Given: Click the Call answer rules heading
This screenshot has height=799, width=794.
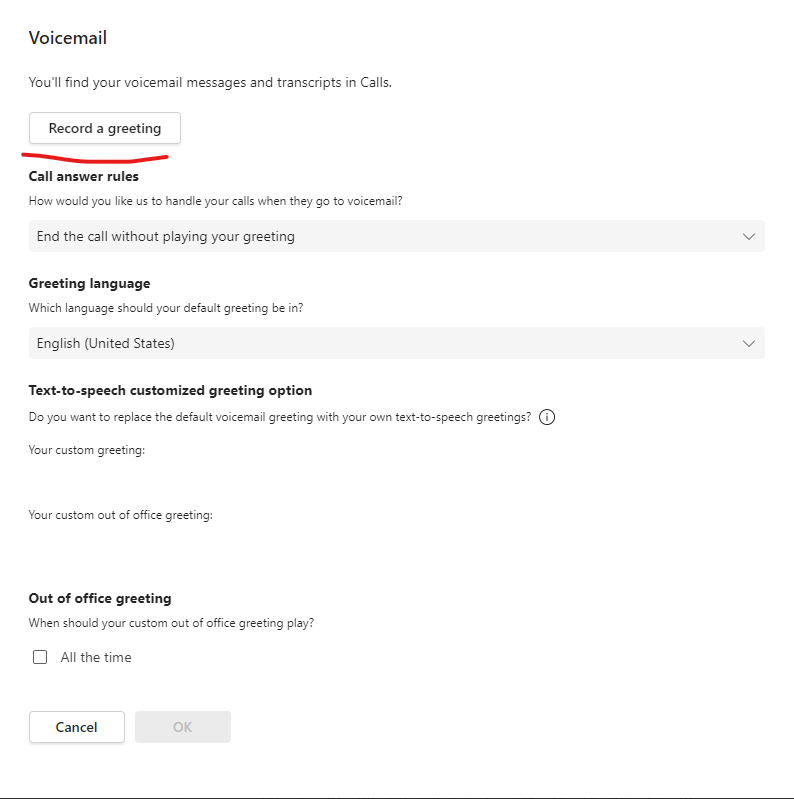Looking at the screenshot, I should click(84, 176).
